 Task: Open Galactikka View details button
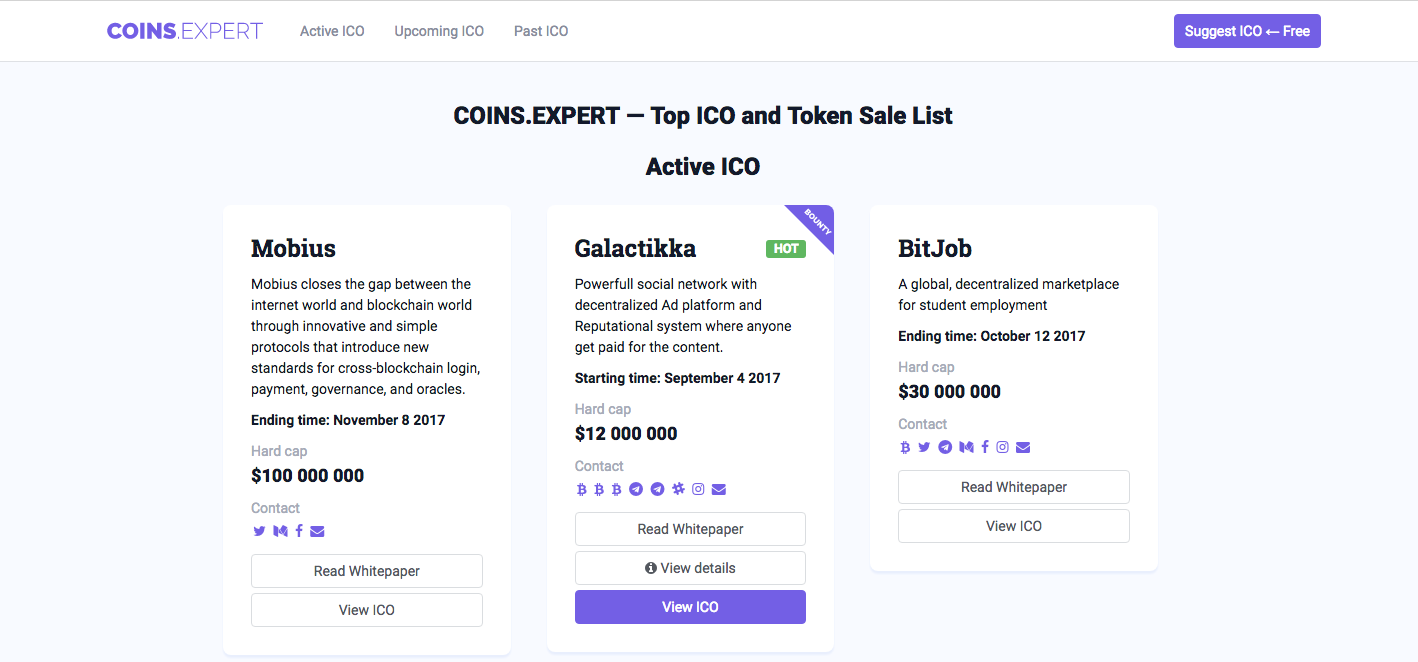click(x=690, y=568)
